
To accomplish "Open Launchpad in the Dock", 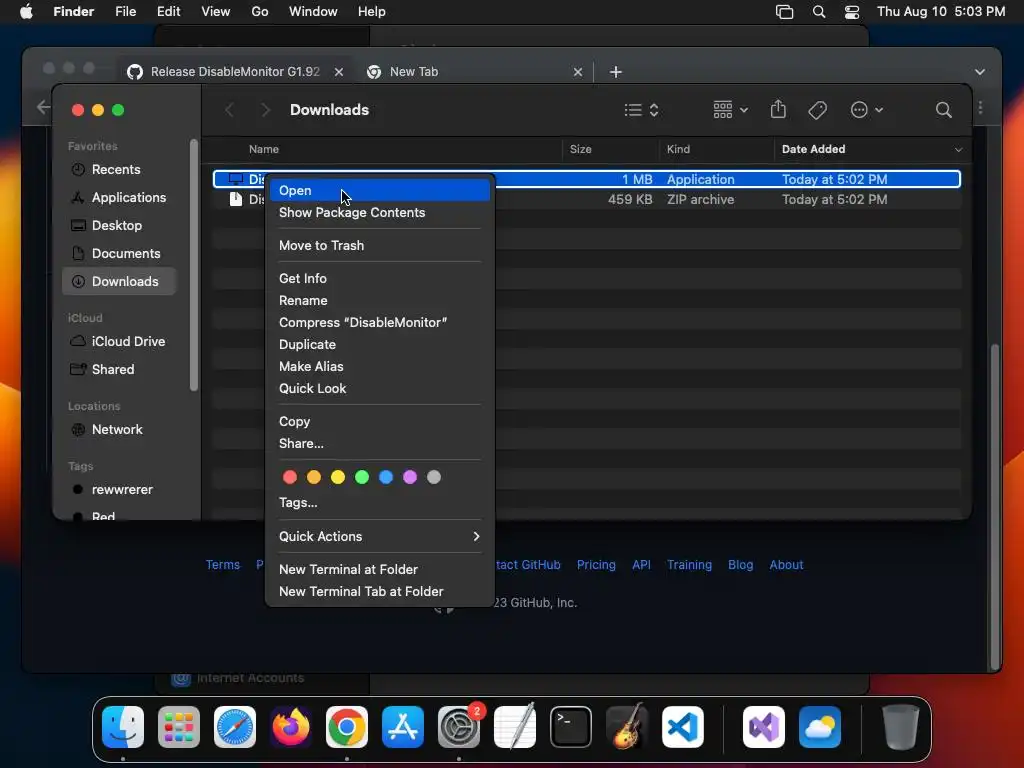I will click(x=179, y=727).
